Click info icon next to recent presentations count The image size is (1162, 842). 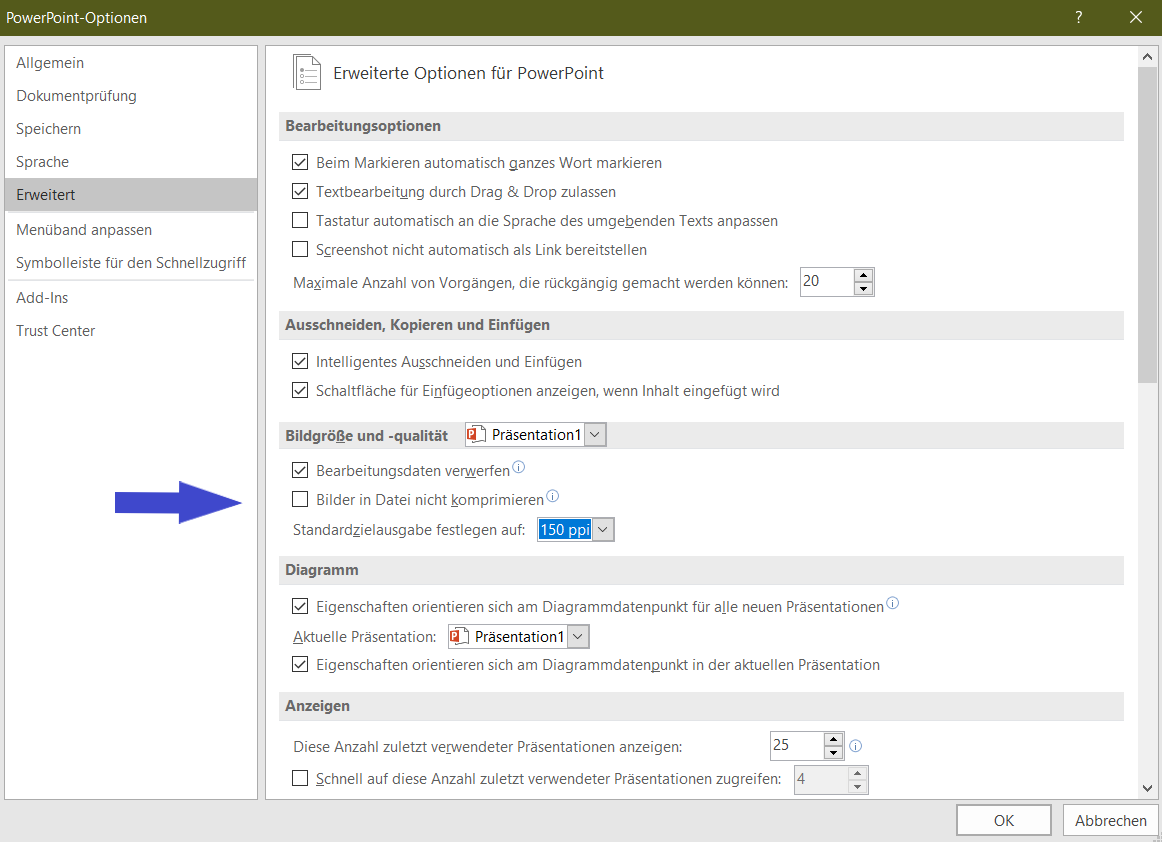[x=856, y=746]
